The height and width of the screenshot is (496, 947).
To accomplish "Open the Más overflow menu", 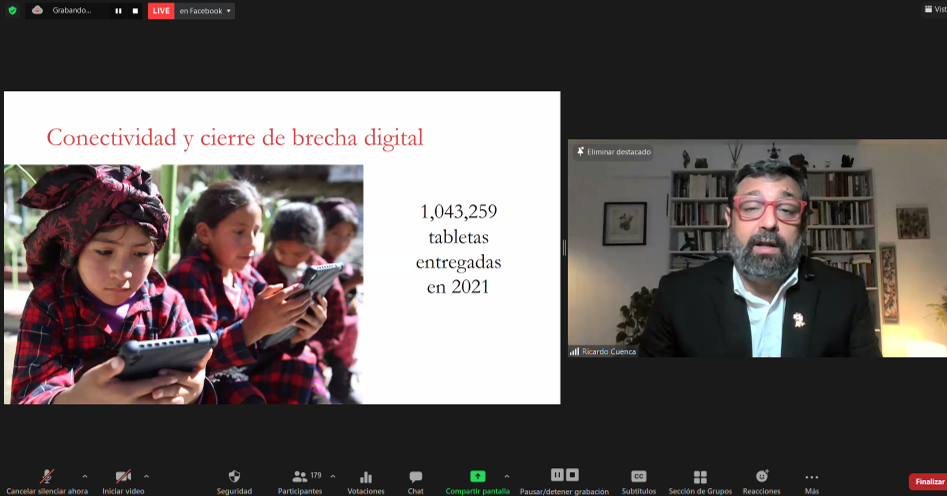I will point(811,478).
